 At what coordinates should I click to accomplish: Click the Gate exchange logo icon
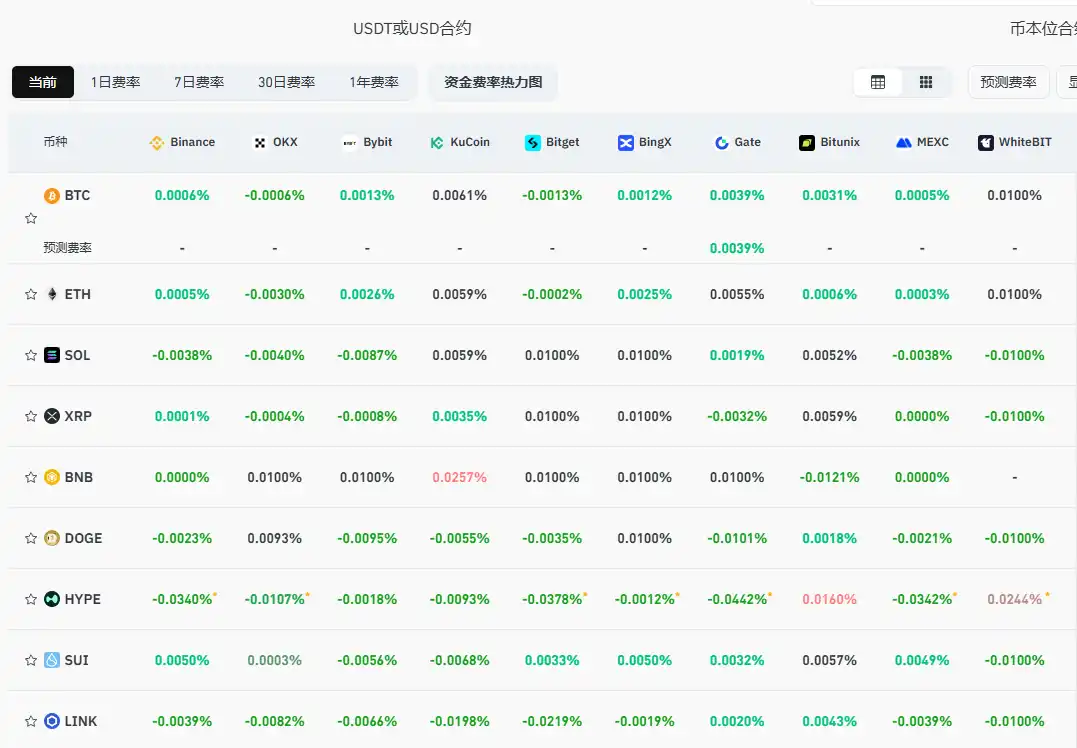[x=721, y=143]
